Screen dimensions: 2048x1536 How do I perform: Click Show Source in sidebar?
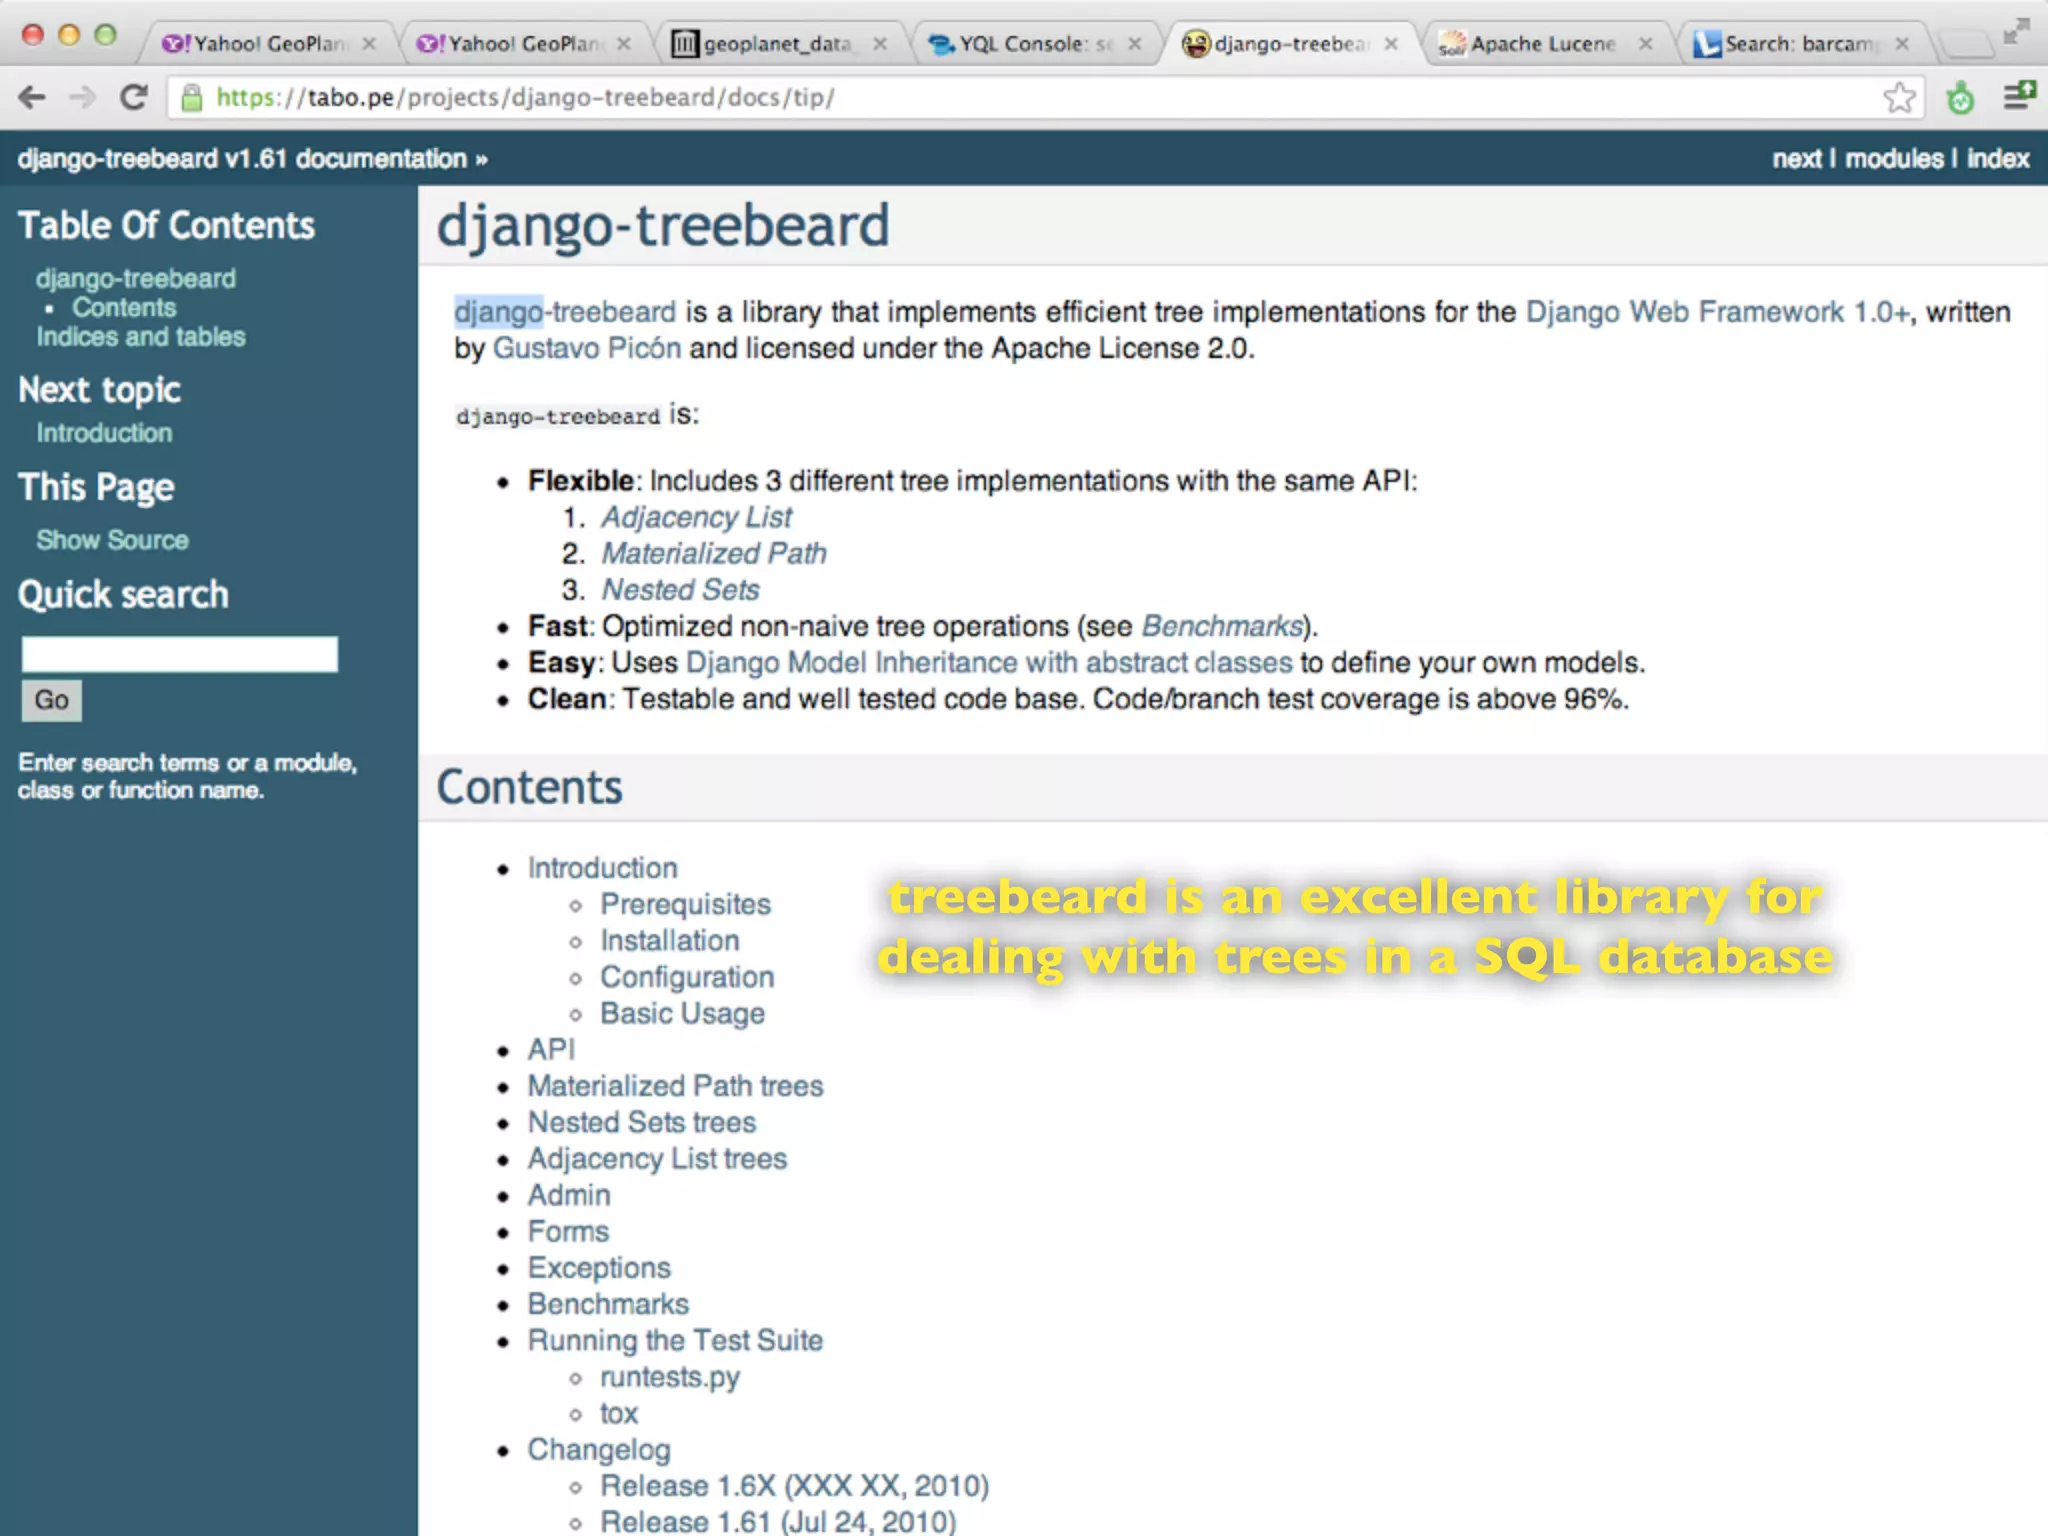pyautogui.click(x=112, y=540)
